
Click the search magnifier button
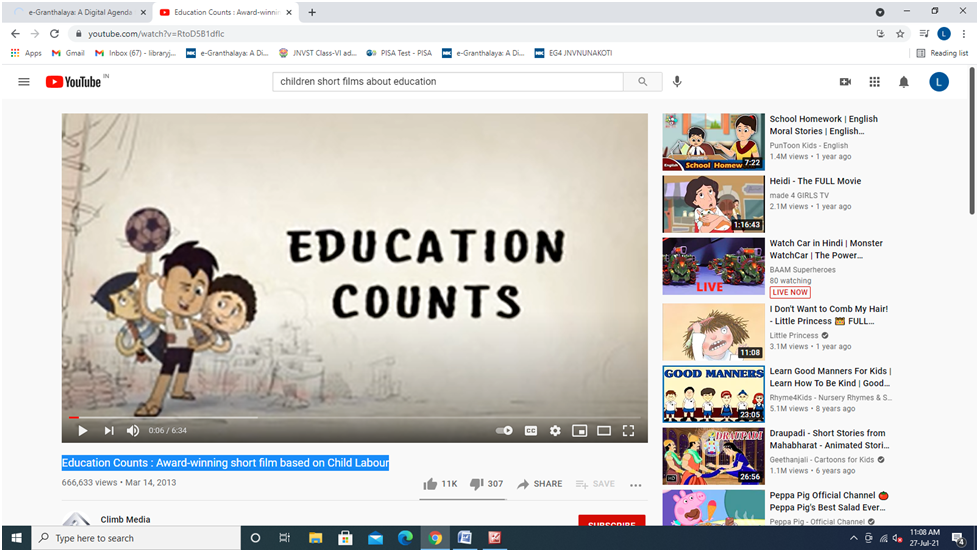642,82
